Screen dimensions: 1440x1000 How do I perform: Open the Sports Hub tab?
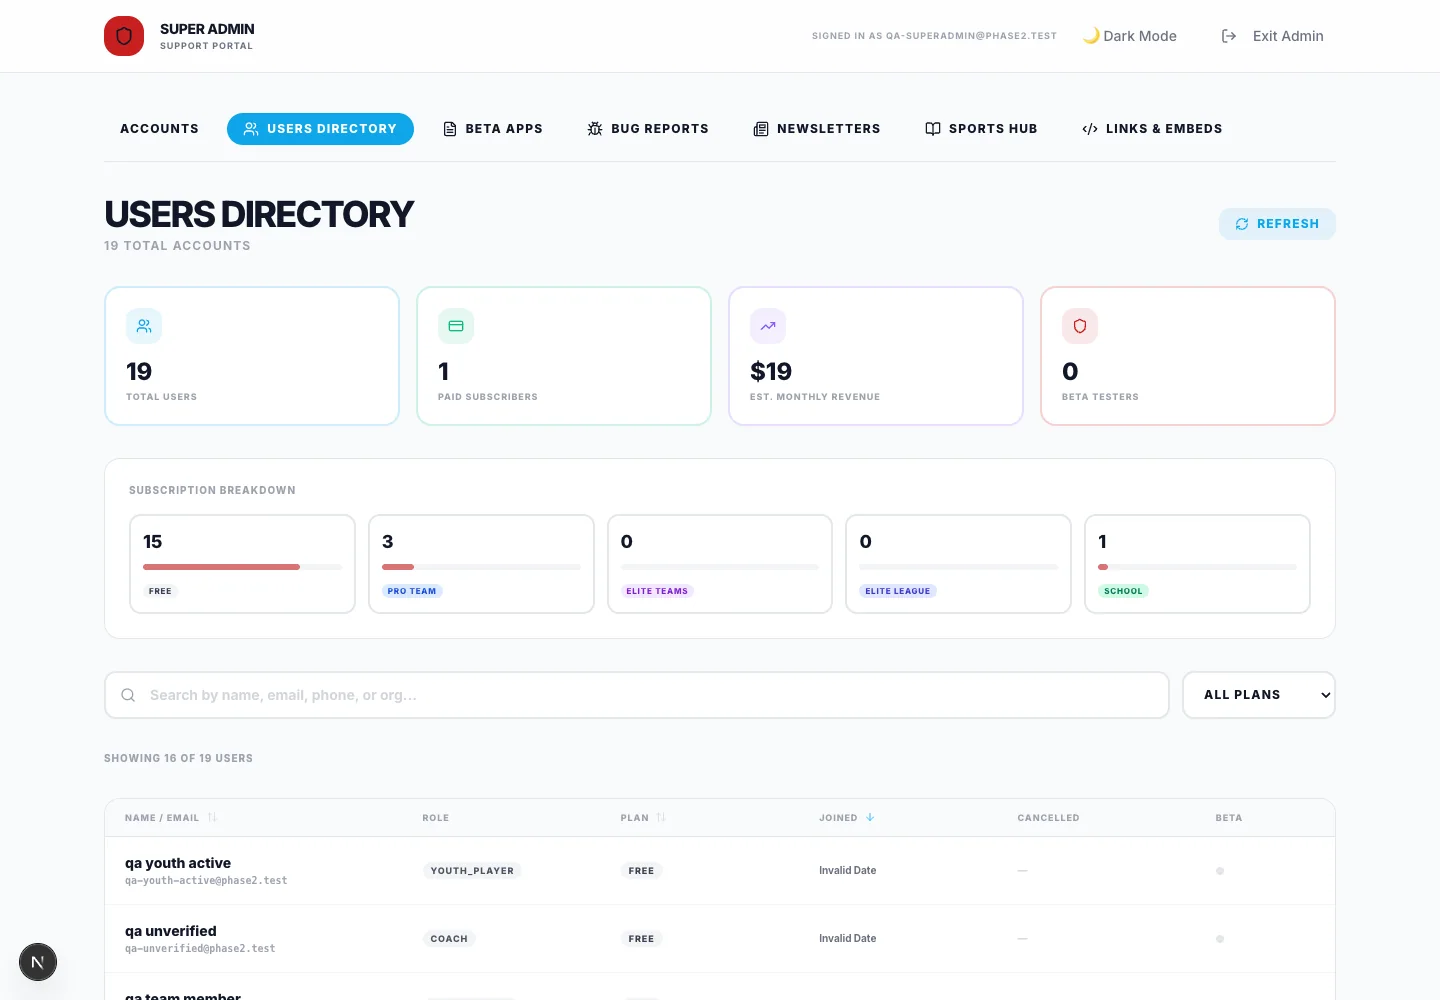(x=981, y=129)
